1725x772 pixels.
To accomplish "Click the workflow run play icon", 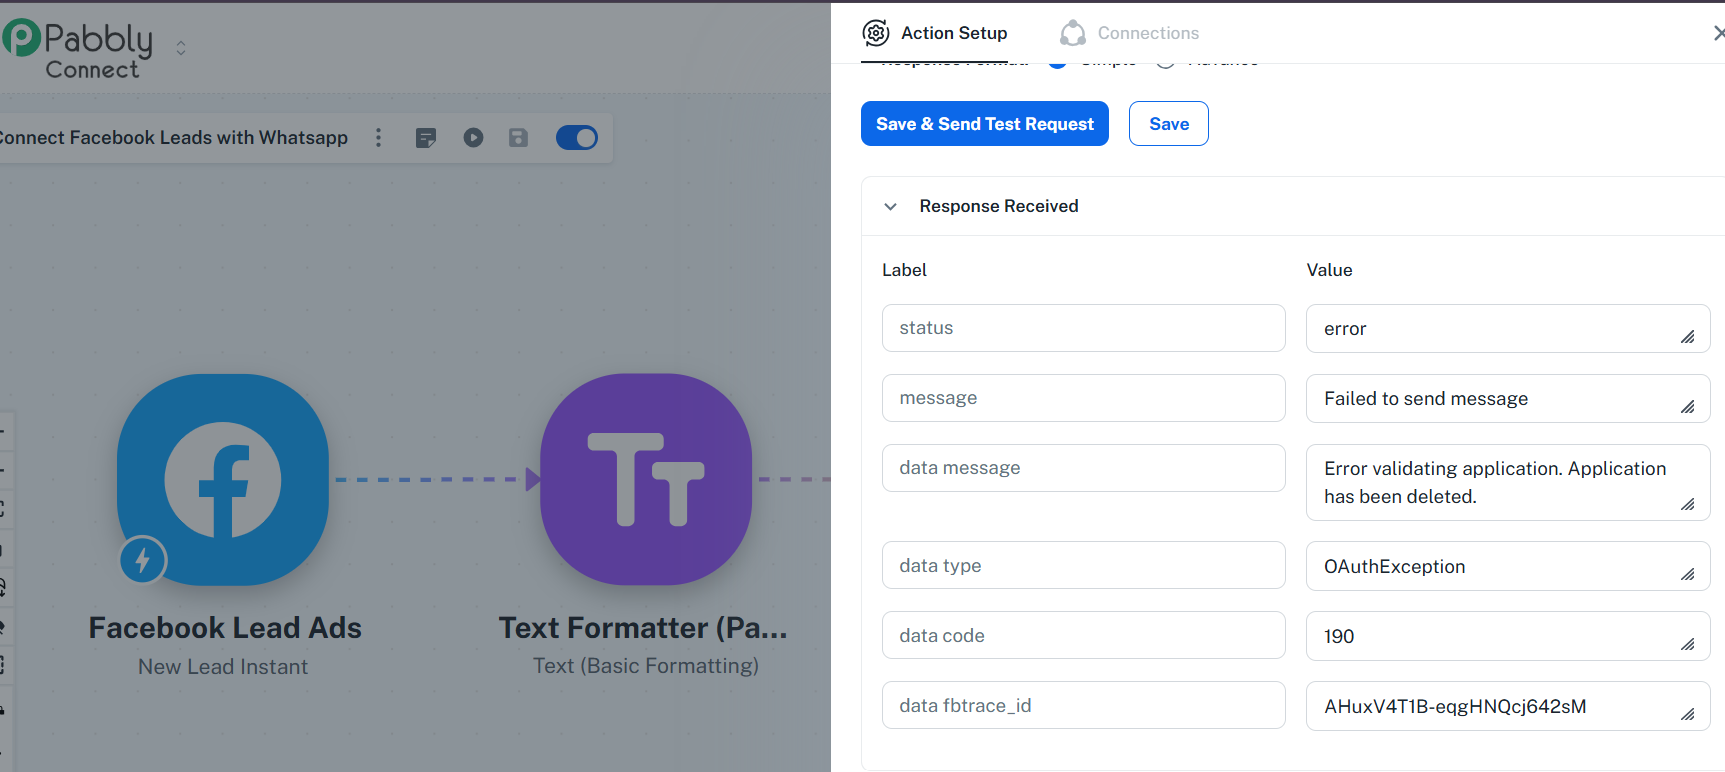I will (x=473, y=138).
